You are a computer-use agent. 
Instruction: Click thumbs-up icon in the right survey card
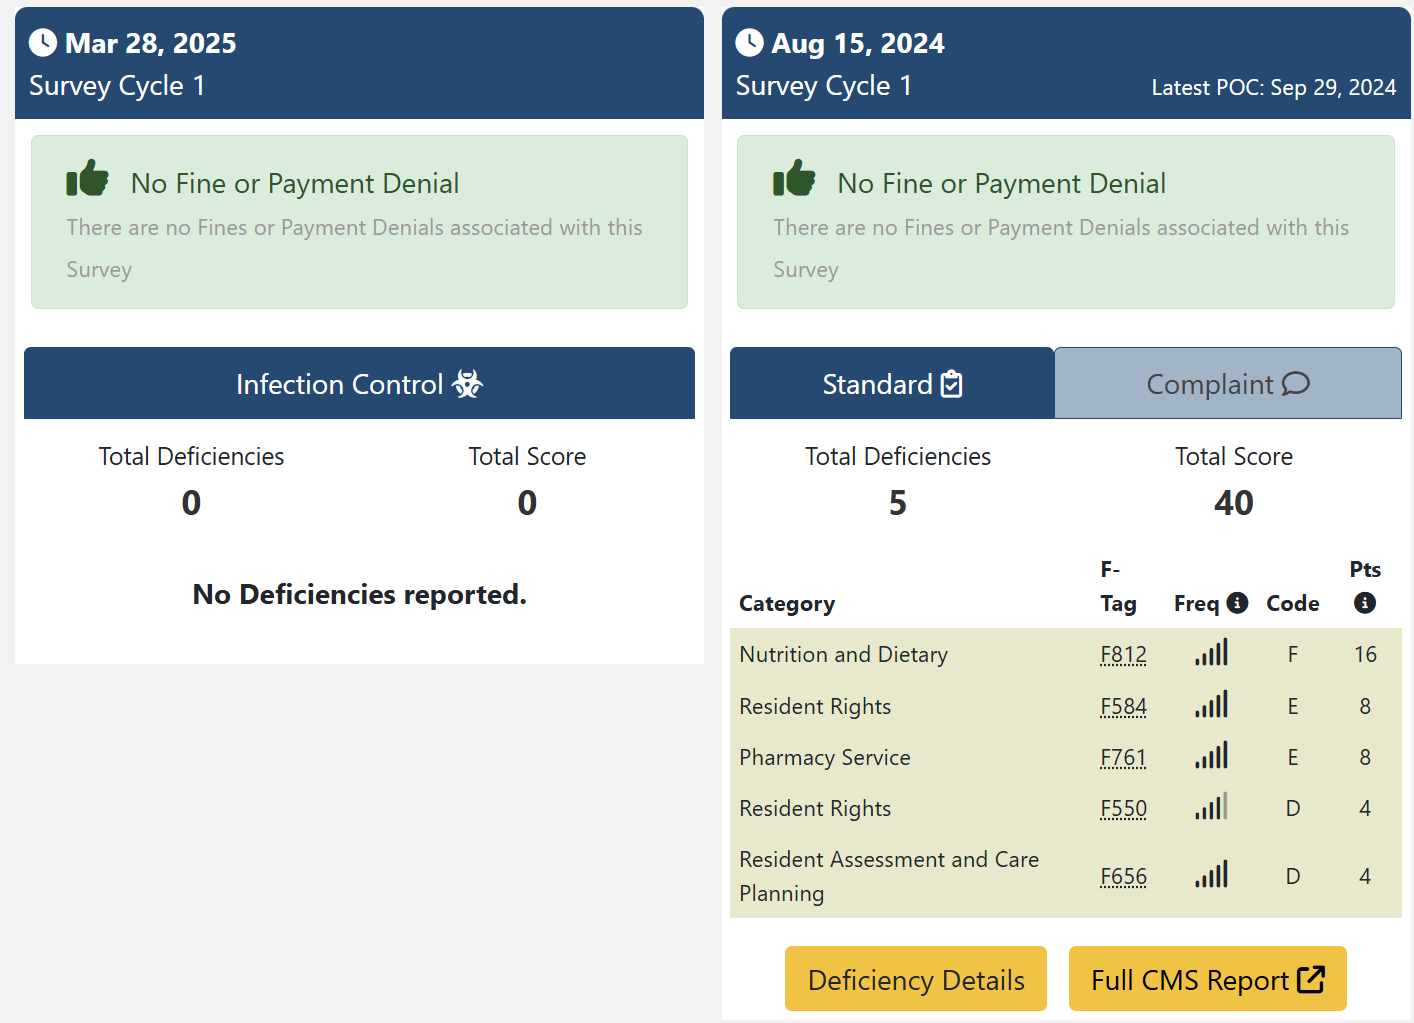click(794, 180)
